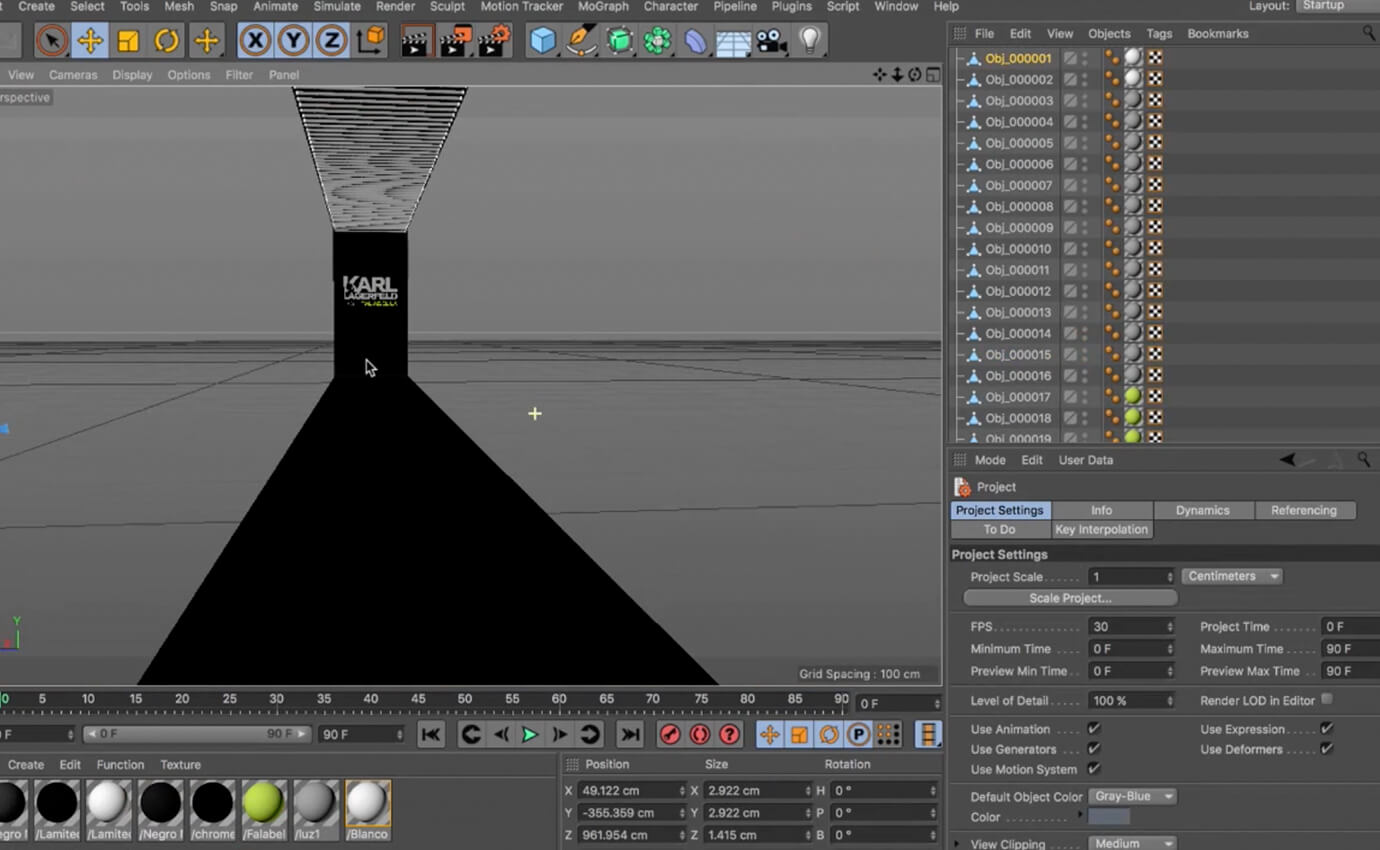
Task: Click the Scale tool icon
Action: (128, 41)
